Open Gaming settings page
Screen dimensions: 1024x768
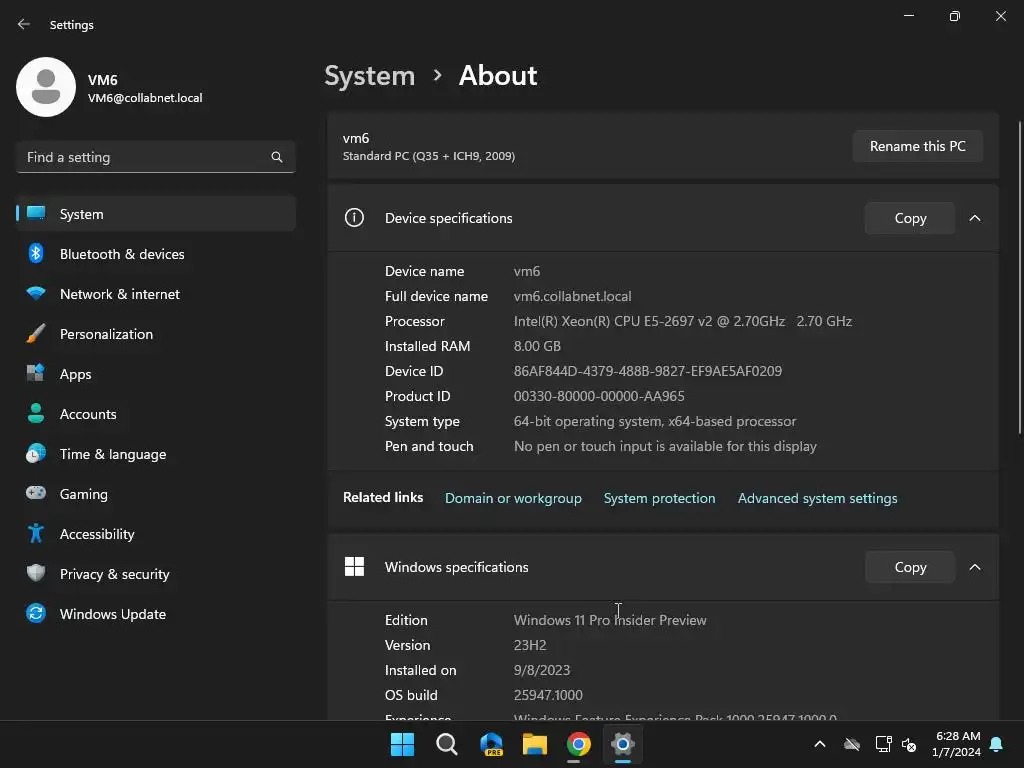[x=156, y=494]
